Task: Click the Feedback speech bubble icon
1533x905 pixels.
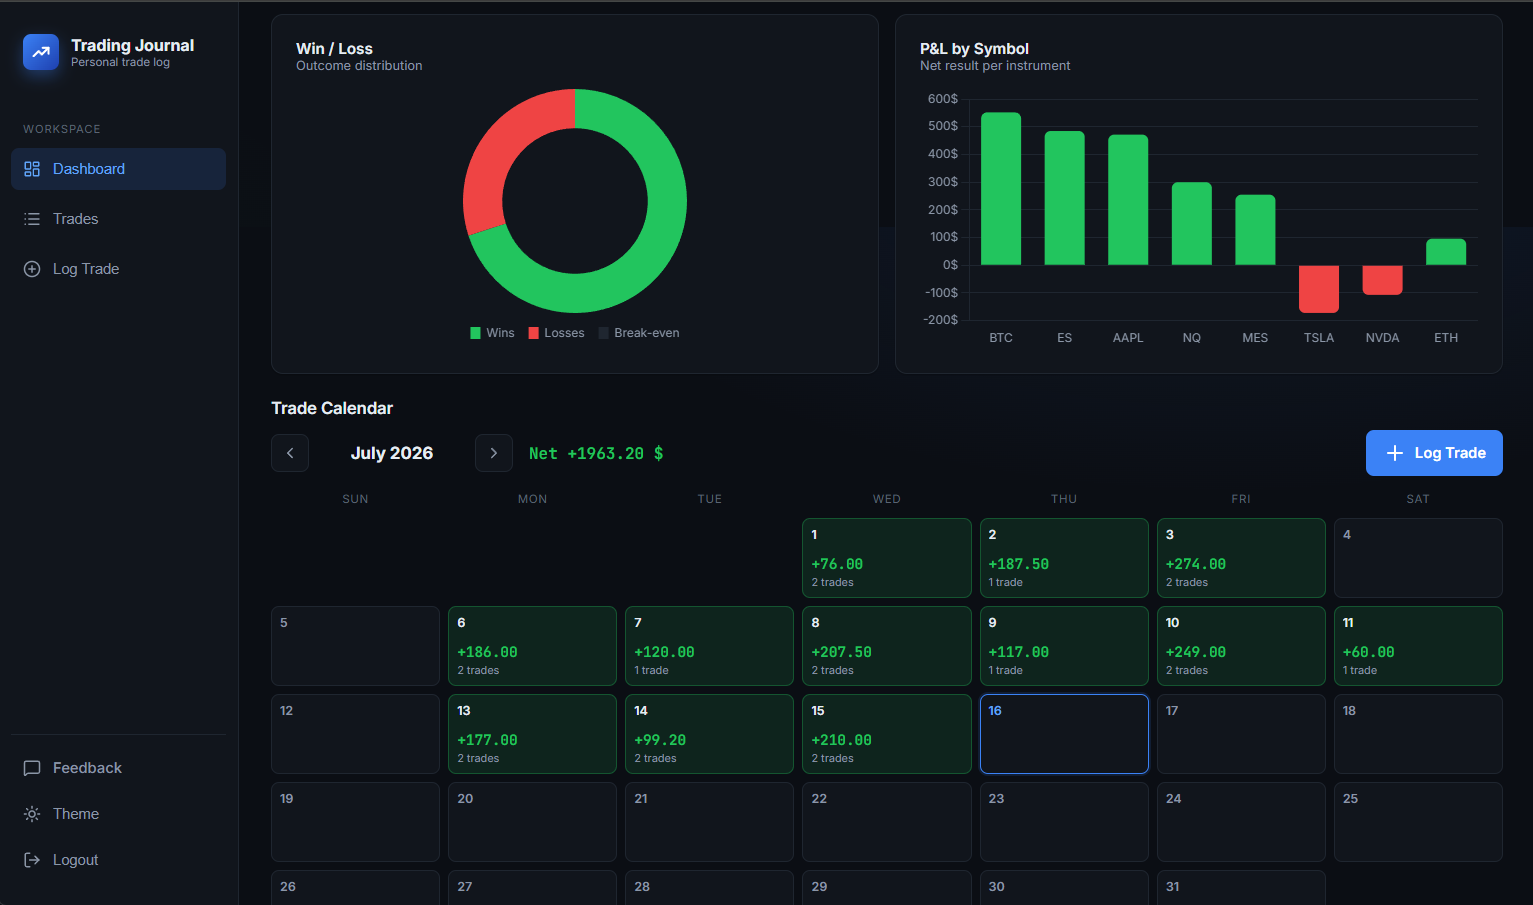Action: [32, 768]
